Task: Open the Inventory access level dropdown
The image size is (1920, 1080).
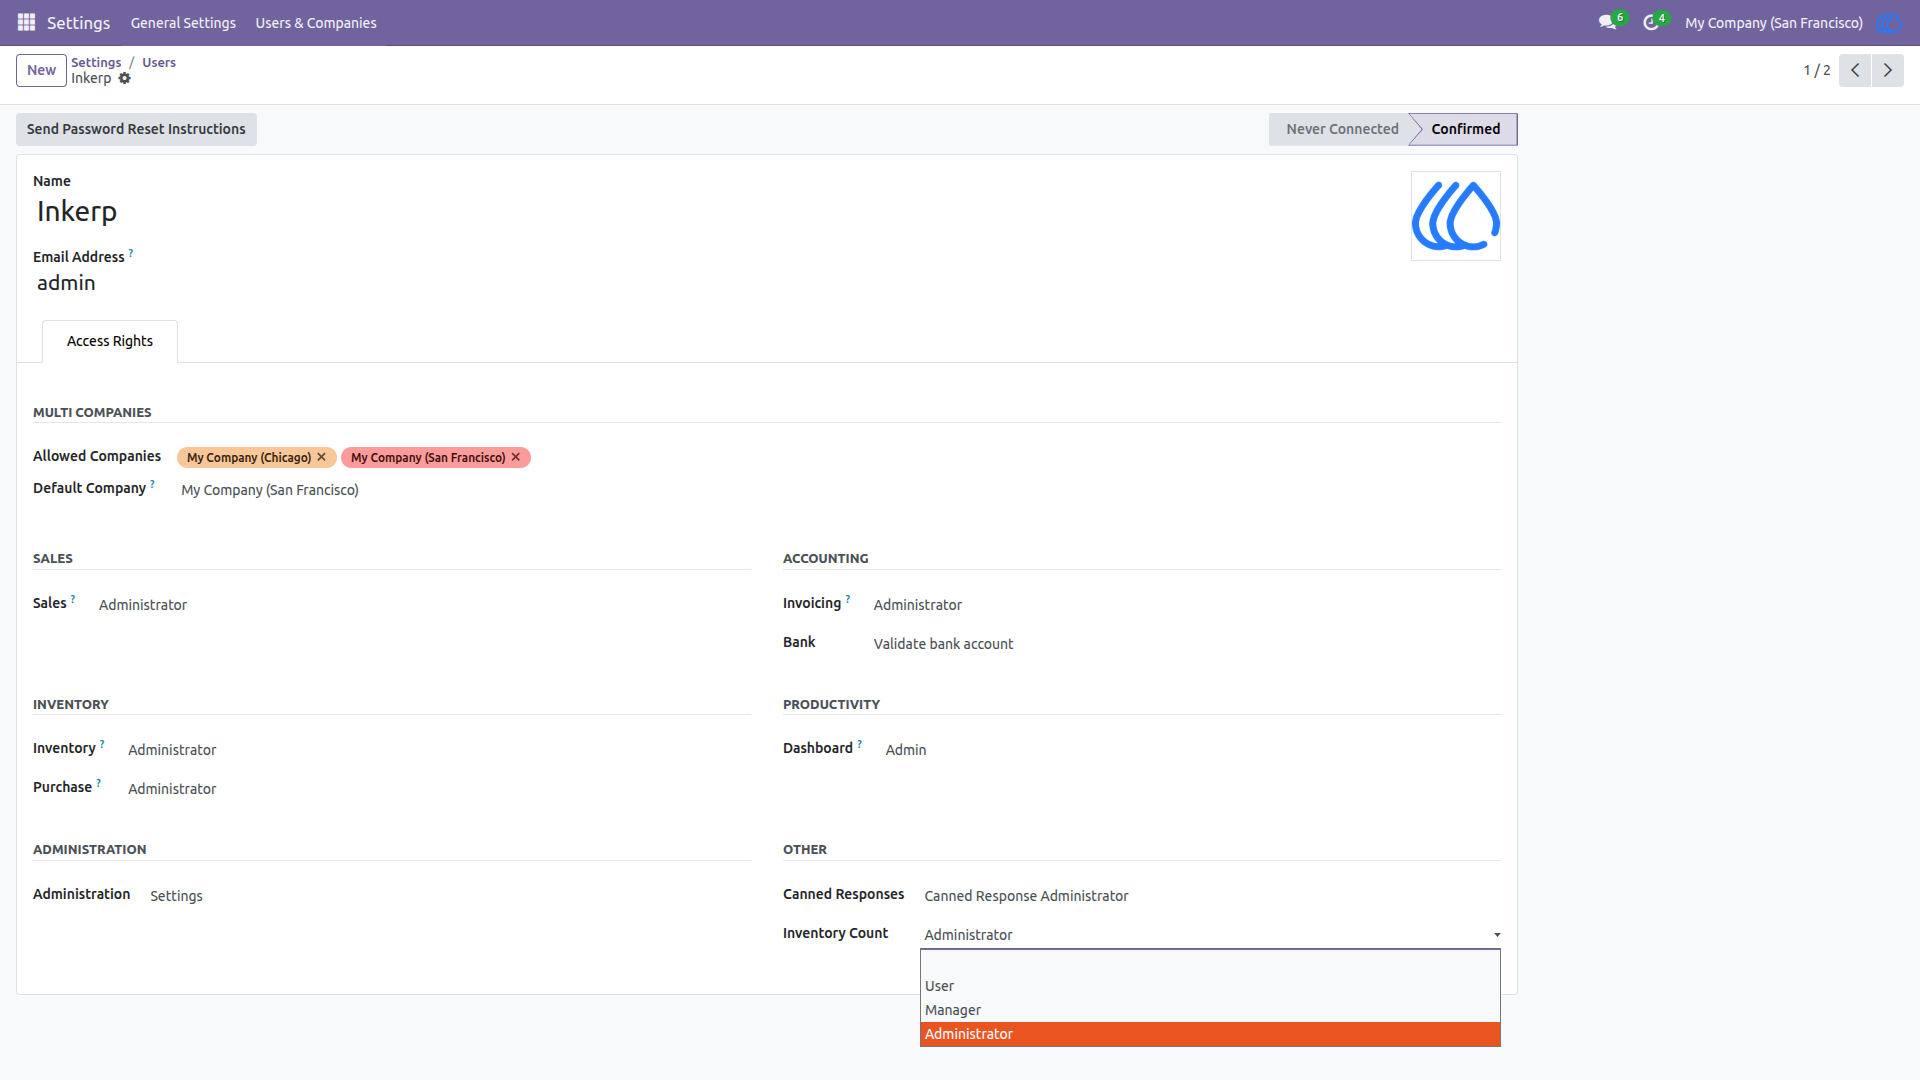Action: point(438,750)
